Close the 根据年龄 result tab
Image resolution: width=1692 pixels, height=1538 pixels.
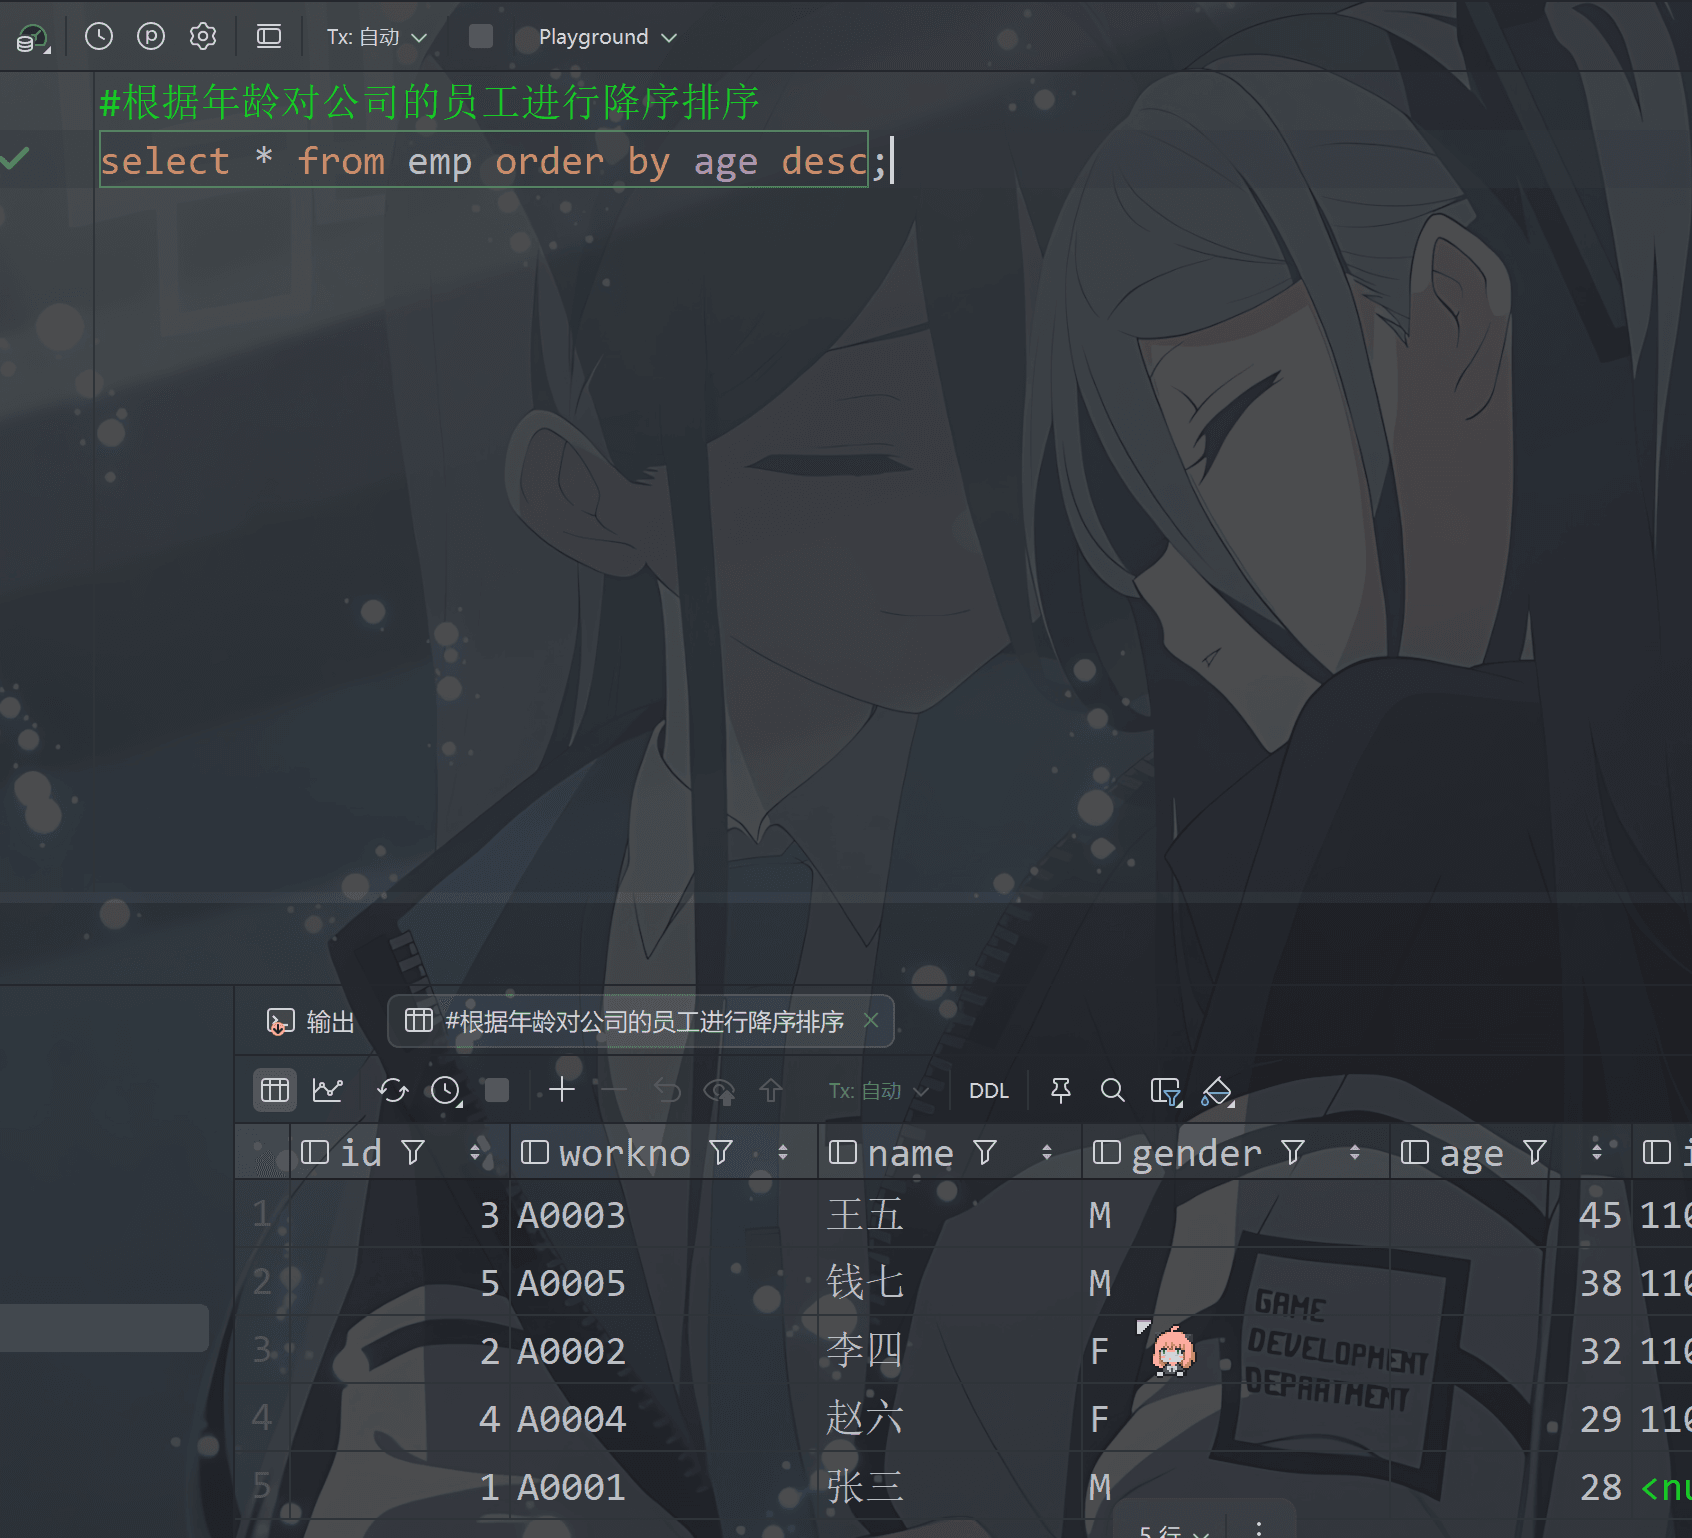[871, 1020]
